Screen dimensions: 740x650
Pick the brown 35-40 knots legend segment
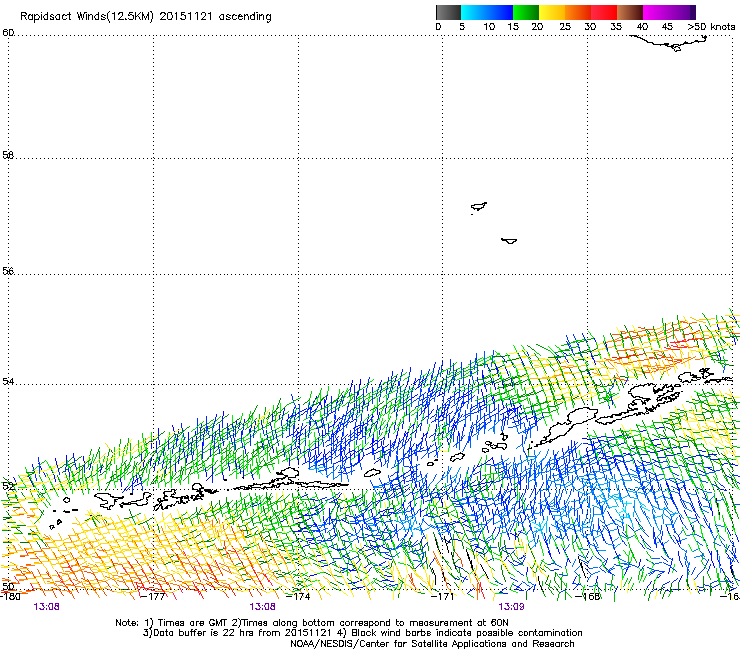[630, 12]
